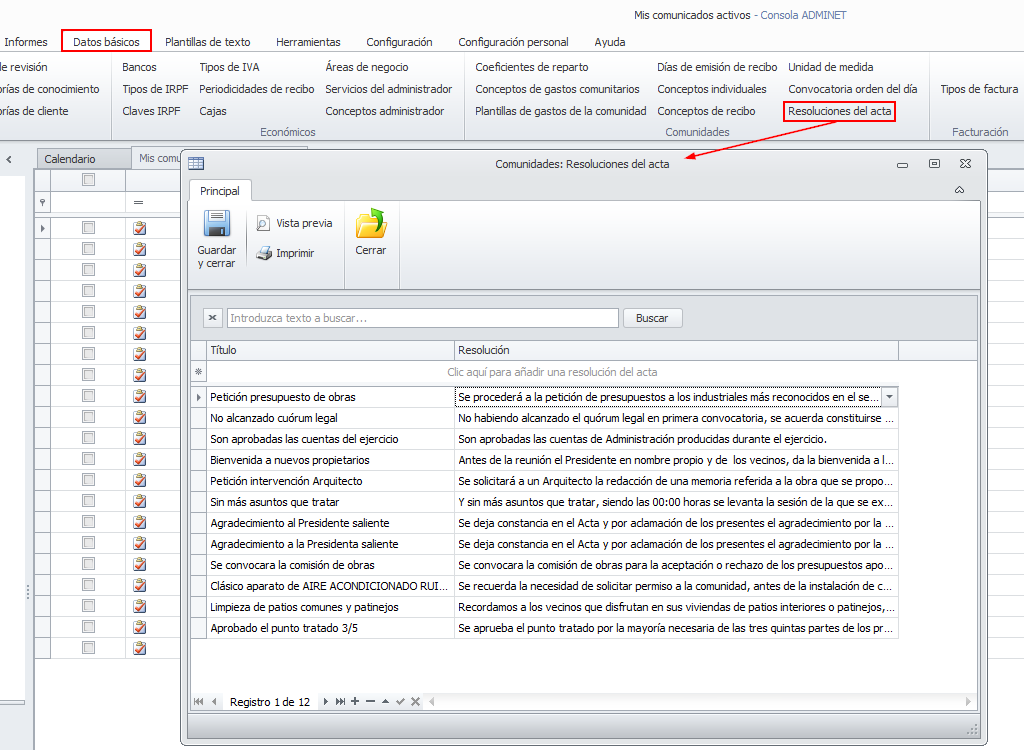Click the horizontal scrollbar right arrow

click(968, 702)
